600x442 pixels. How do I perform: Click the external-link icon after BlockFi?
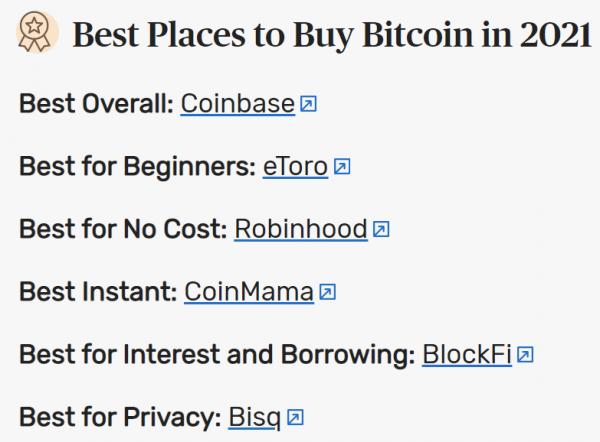tap(526, 355)
